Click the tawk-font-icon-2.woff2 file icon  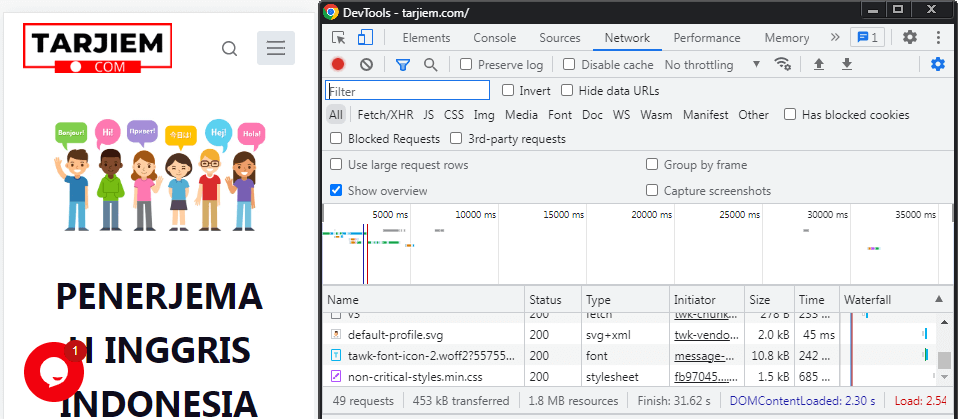coord(336,355)
